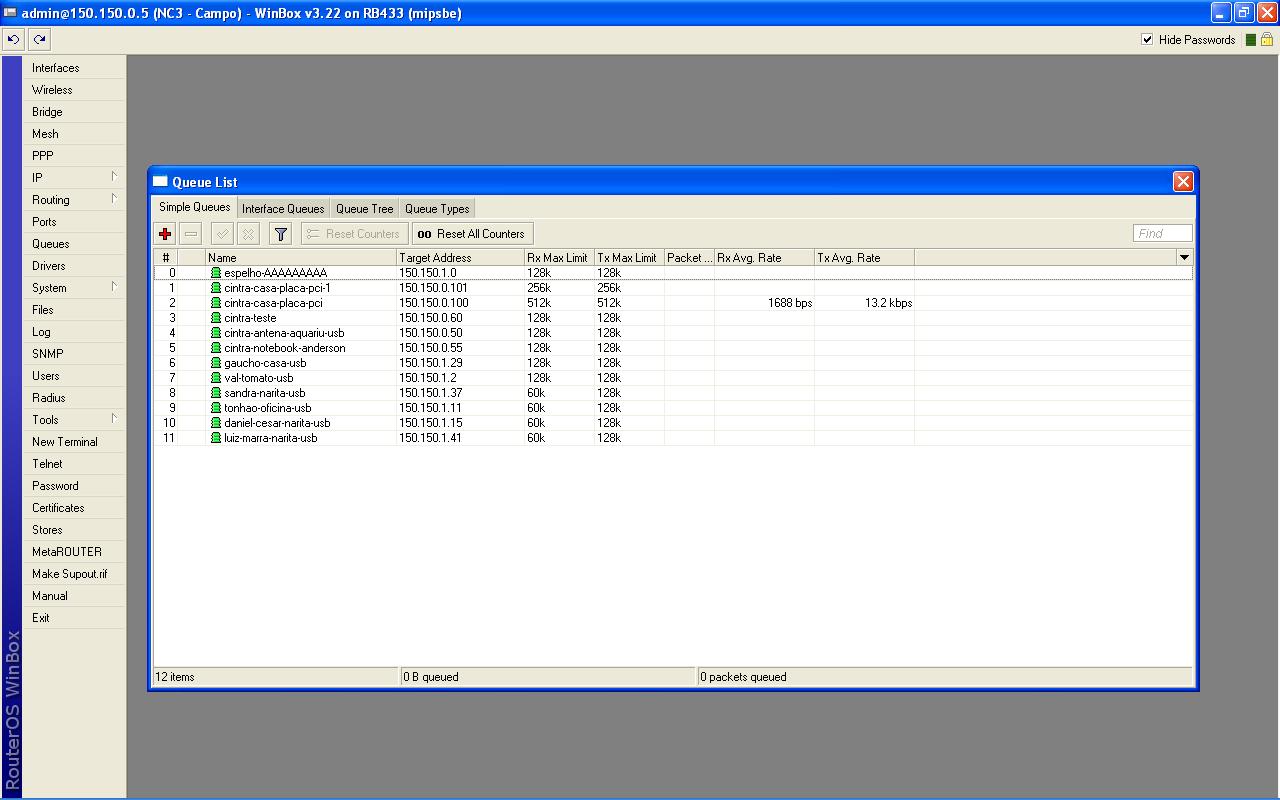Select Make Supout.rif in the sidebar
1280x800 pixels.
click(x=74, y=574)
